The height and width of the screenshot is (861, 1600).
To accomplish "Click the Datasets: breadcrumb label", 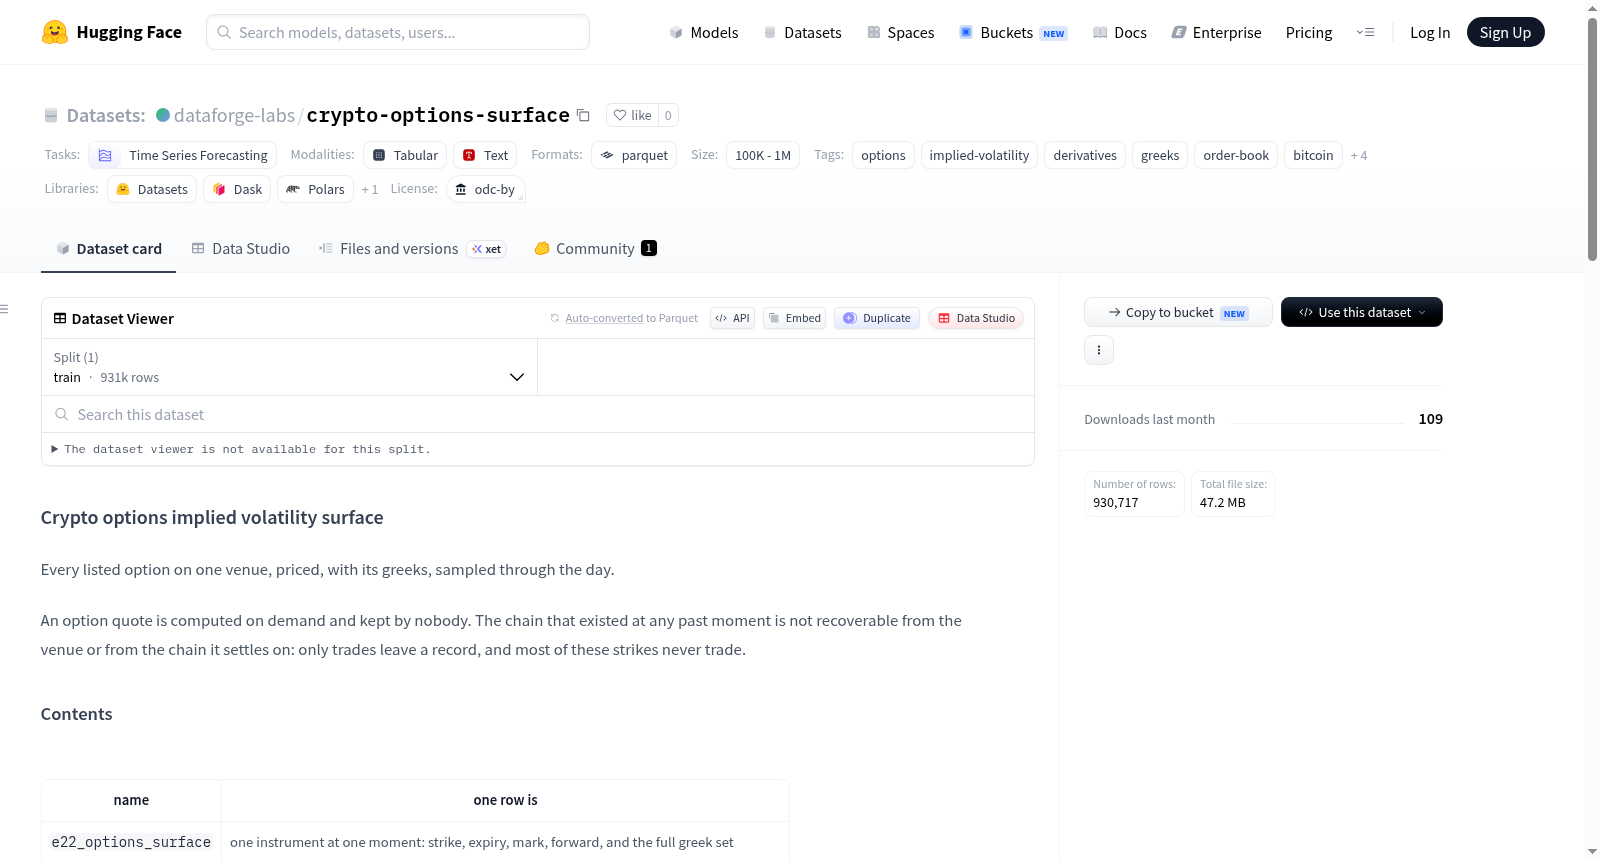I will point(106,115).
